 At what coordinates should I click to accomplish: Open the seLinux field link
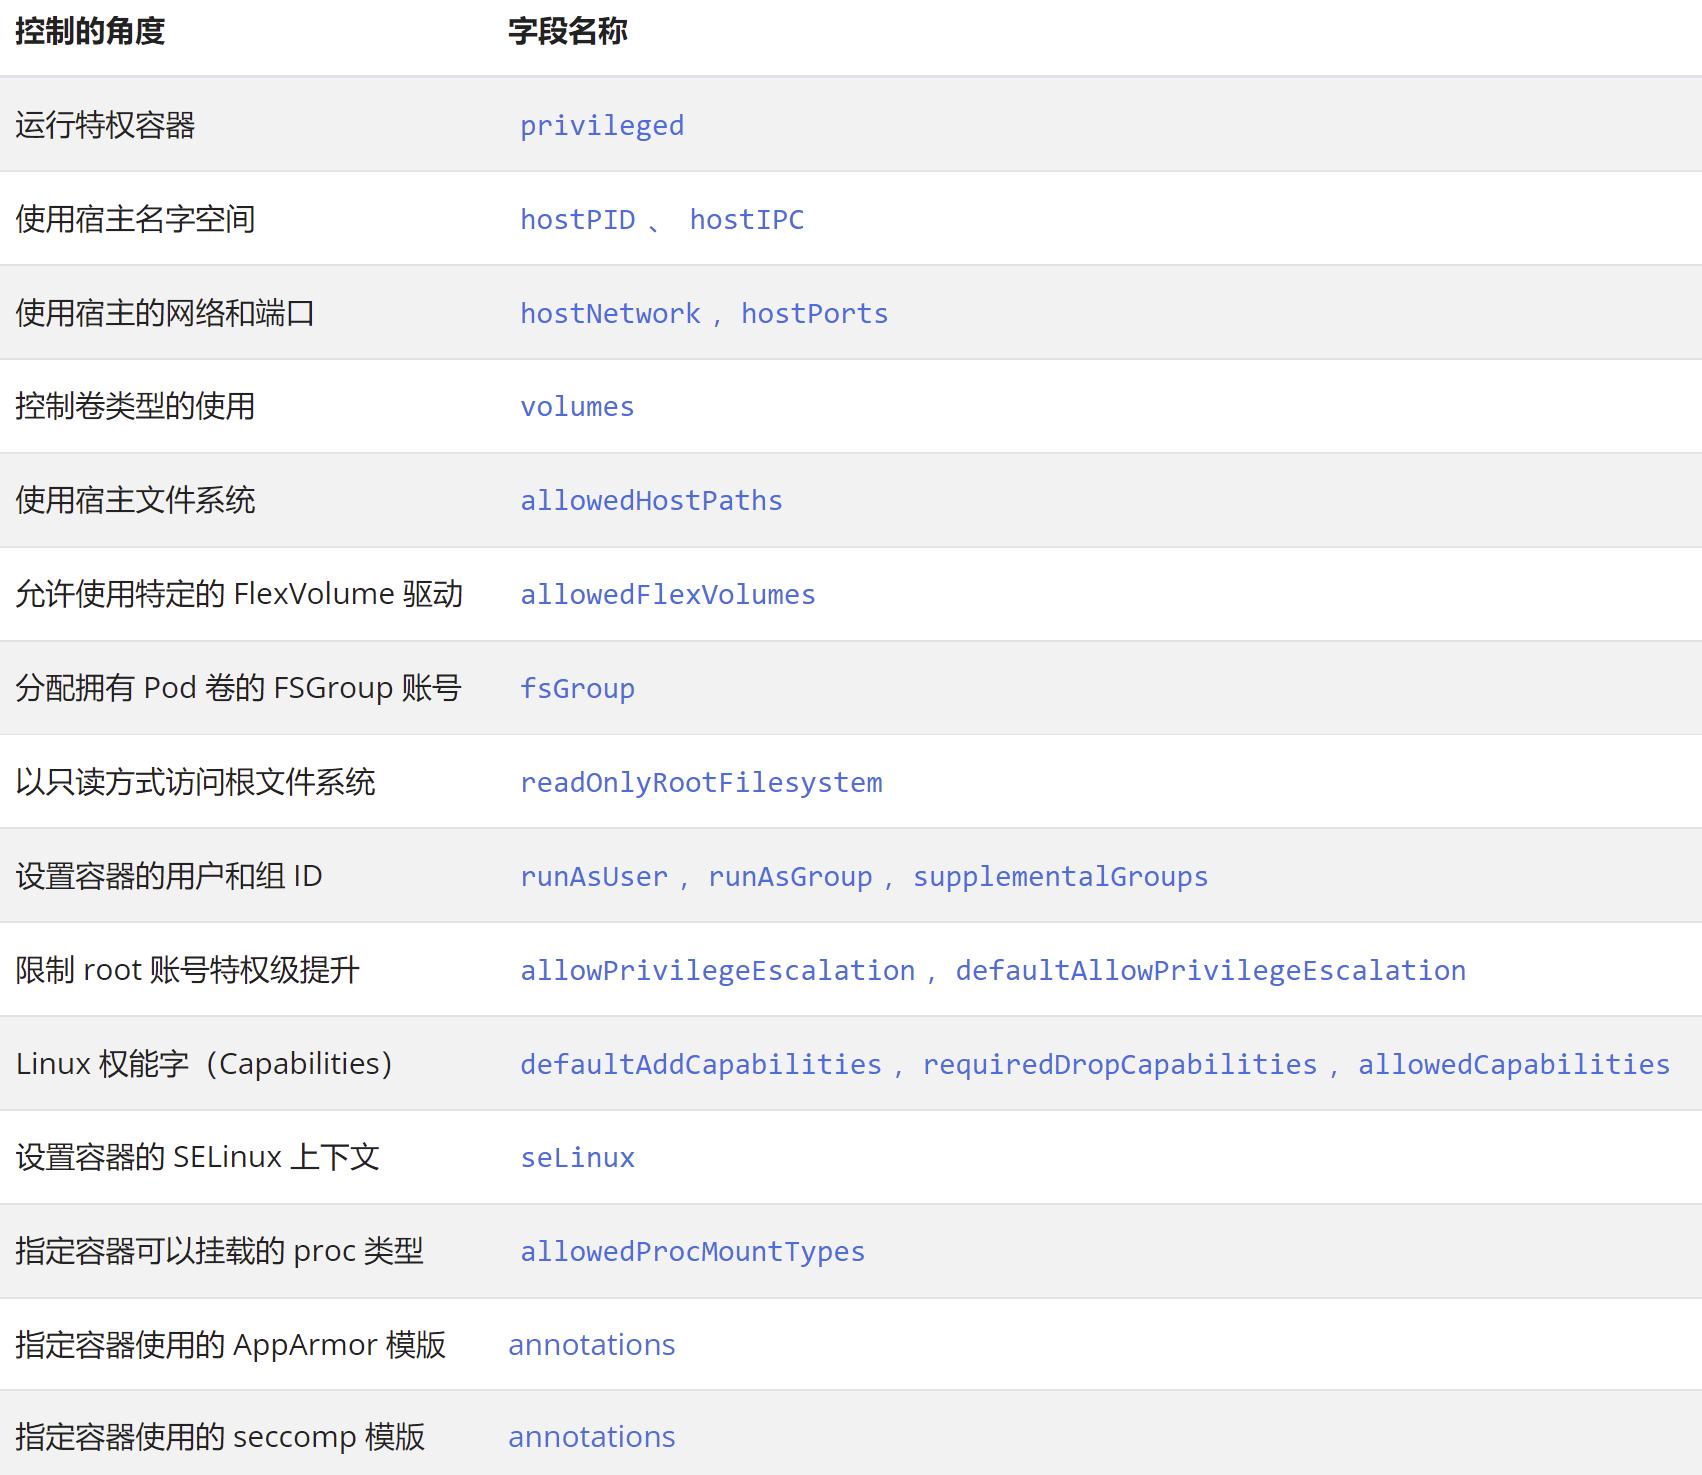[578, 1157]
